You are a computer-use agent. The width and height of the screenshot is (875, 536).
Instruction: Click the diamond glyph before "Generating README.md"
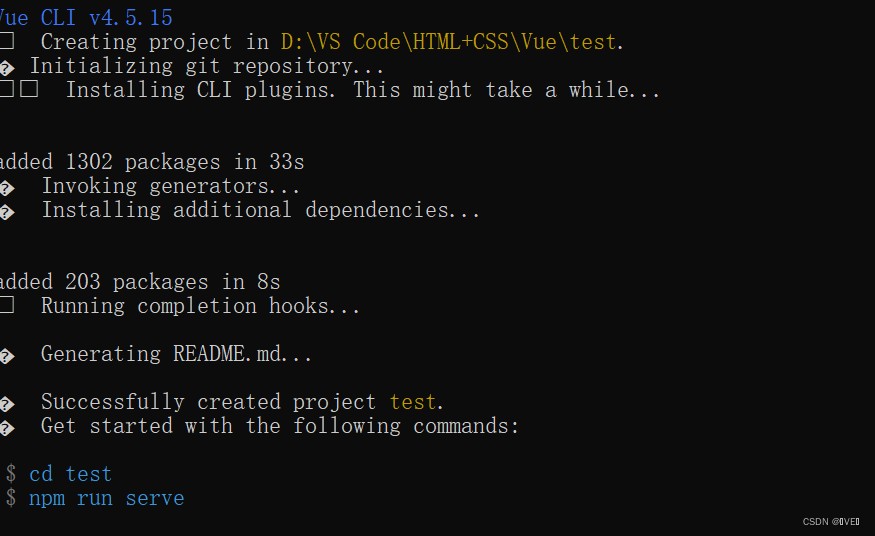[7, 355]
